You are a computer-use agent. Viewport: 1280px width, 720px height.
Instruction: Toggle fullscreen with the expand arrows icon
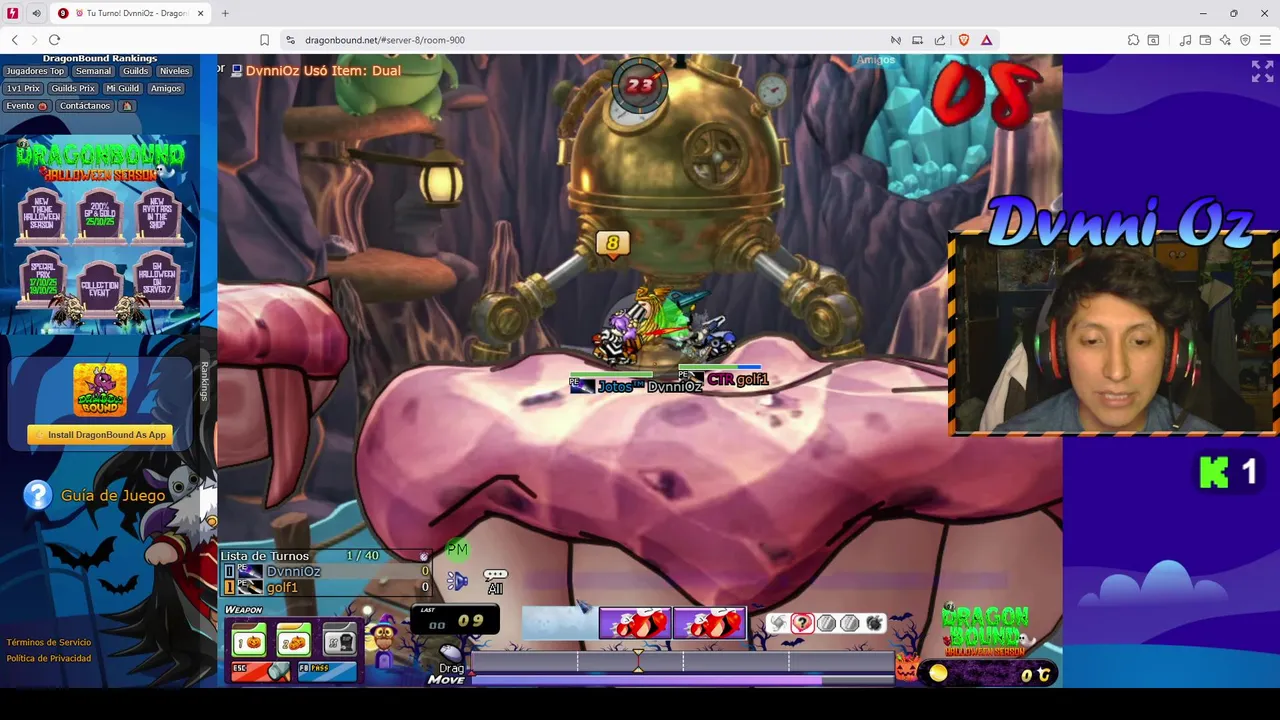1262,71
